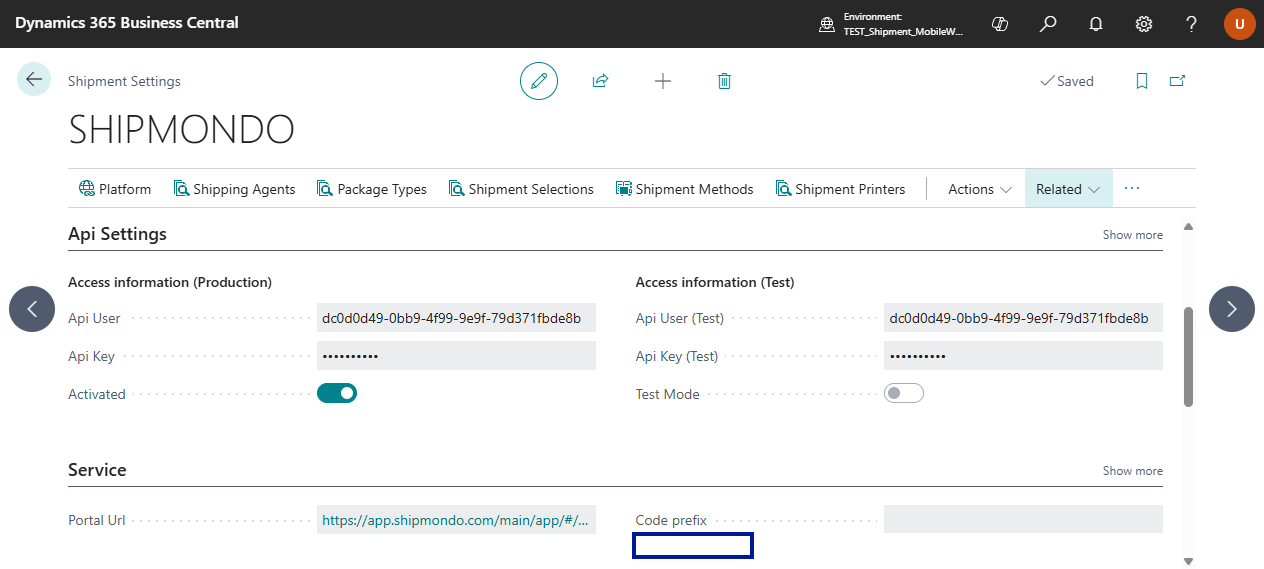Viewport: 1264px width, 569px height.
Task: Click scrollbar down arrow
Action: [x=1188, y=561]
